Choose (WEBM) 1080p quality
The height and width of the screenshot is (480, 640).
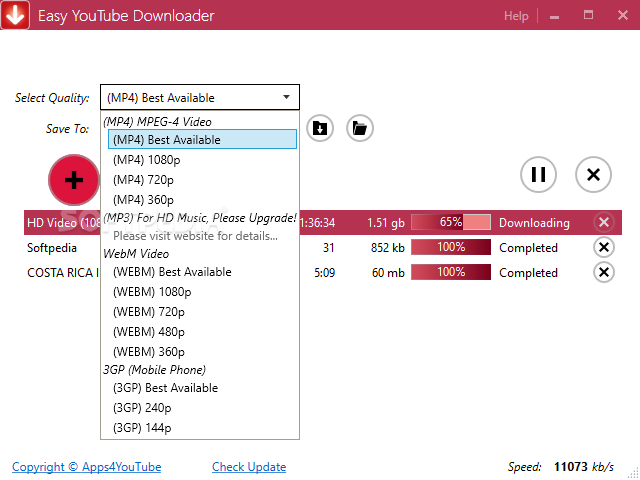202,292
